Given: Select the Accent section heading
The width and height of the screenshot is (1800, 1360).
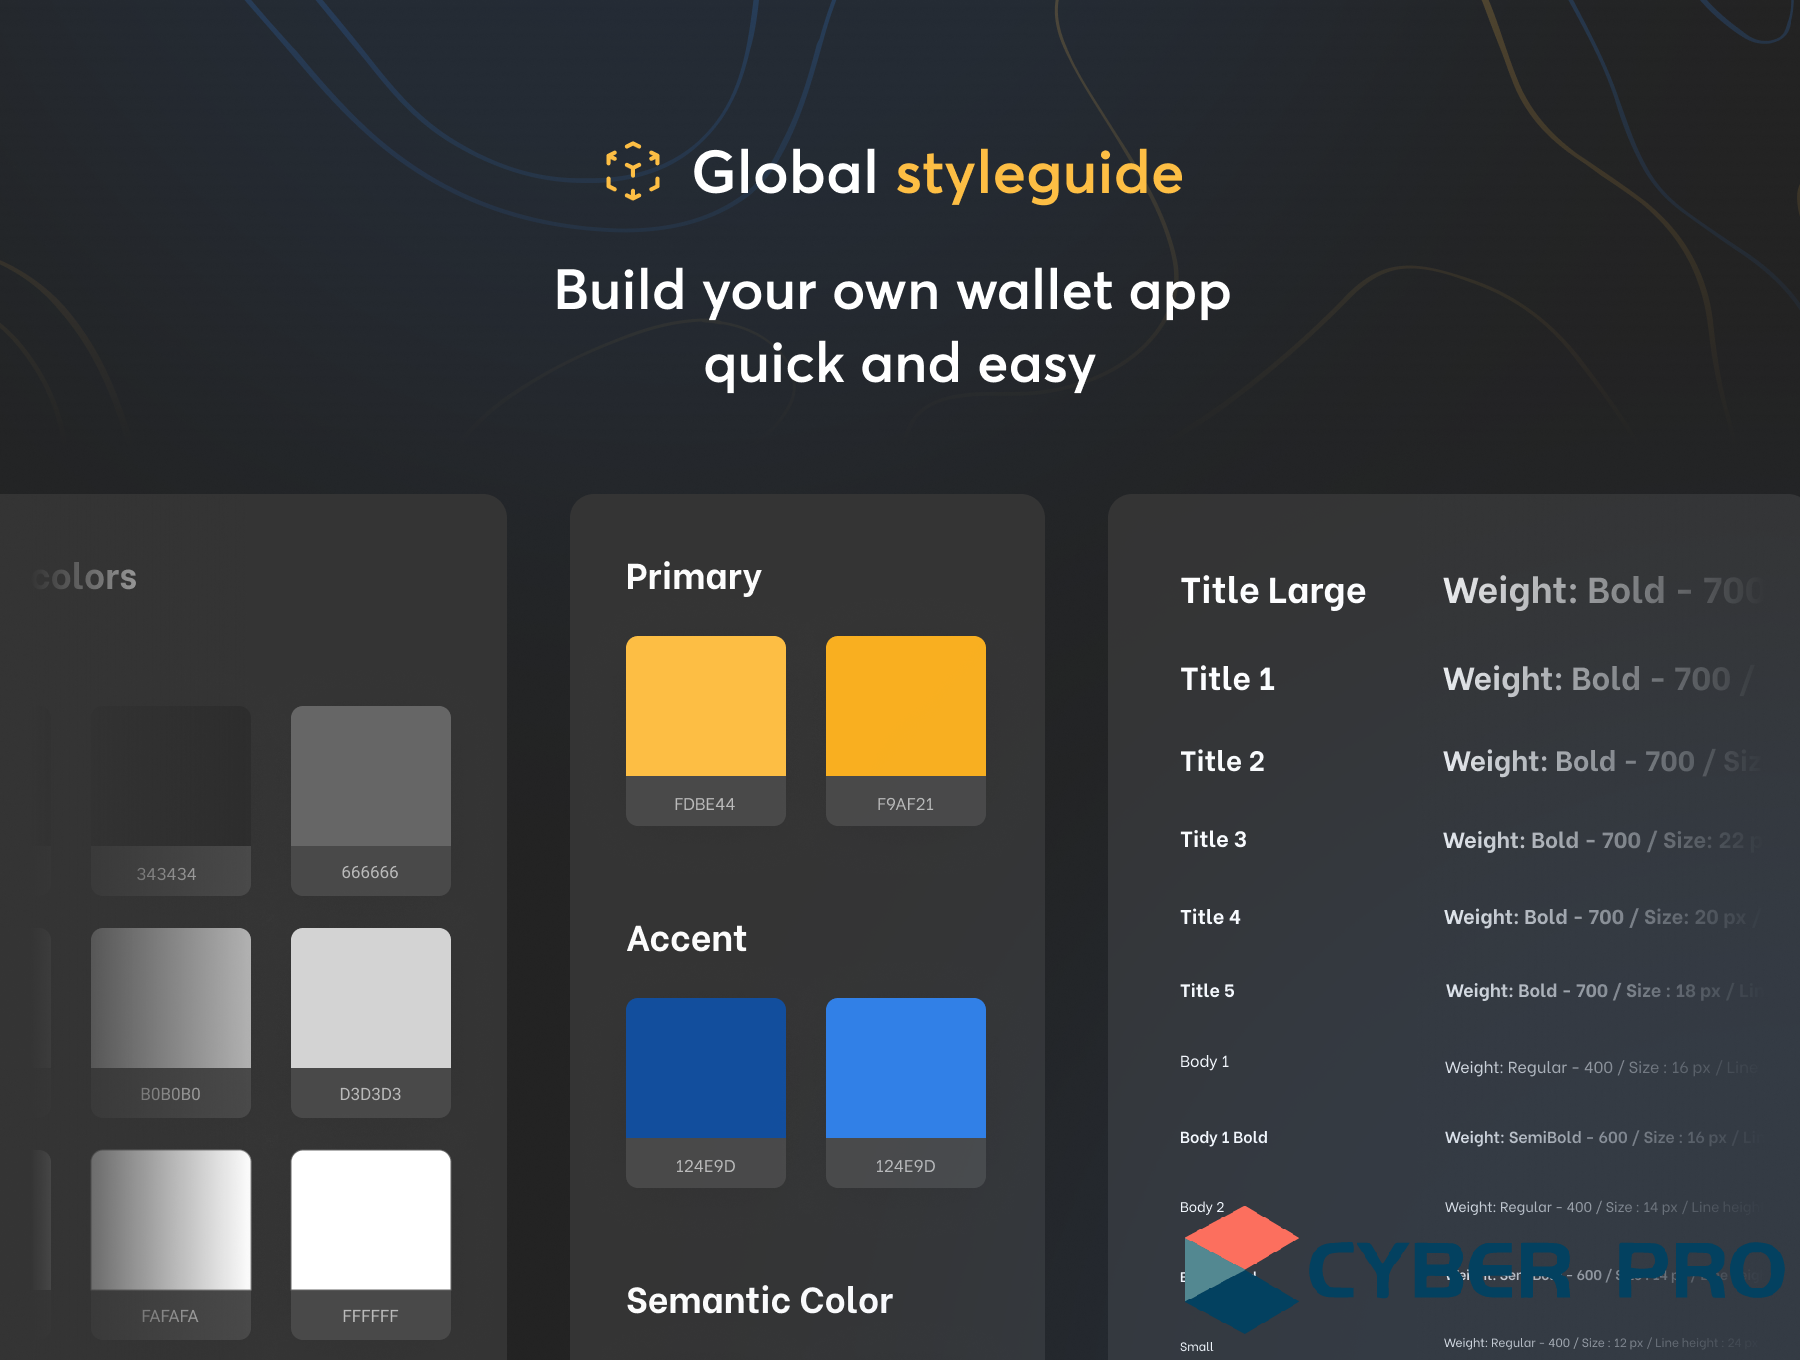Looking at the screenshot, I should click(x=686, y=939).
